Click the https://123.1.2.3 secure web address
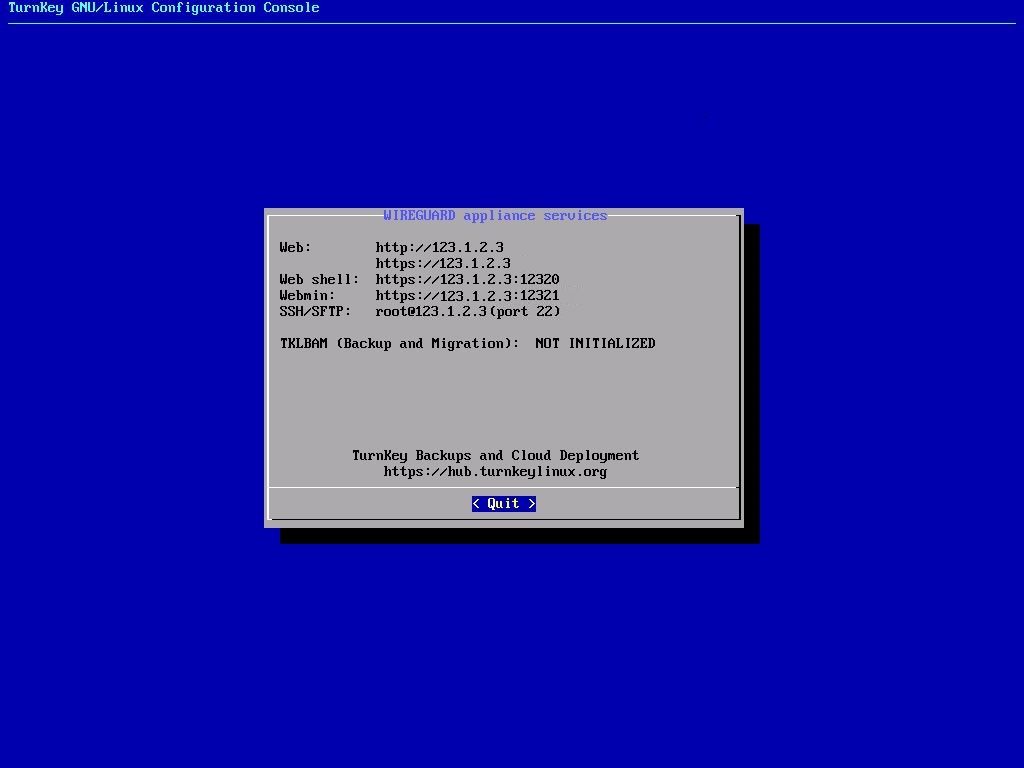Viewport: 1024px width, 768px height. click(443, 263)
